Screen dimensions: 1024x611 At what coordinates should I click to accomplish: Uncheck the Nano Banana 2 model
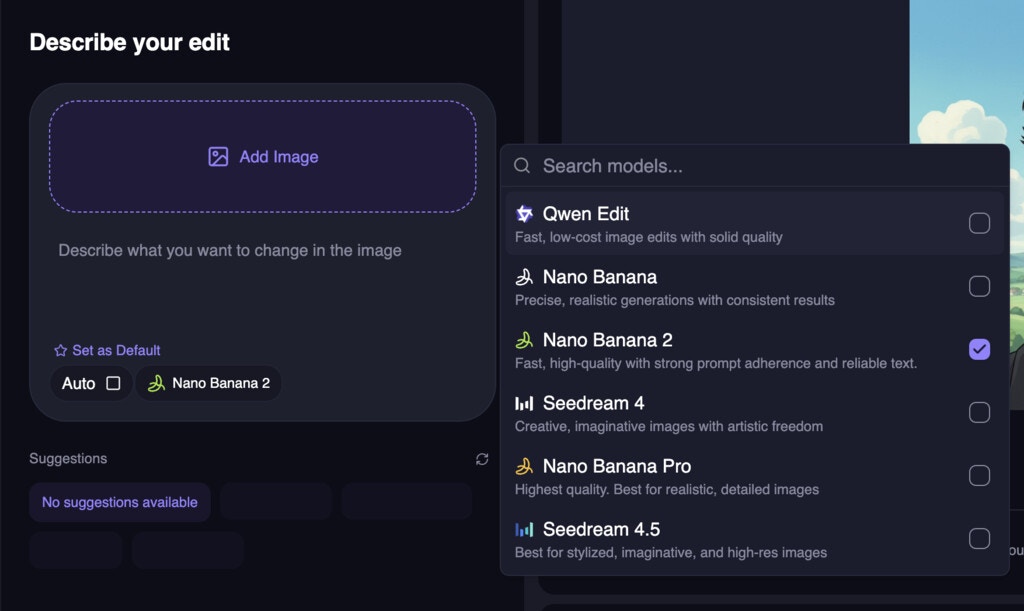pyautogui.click(x=979, y=349)
